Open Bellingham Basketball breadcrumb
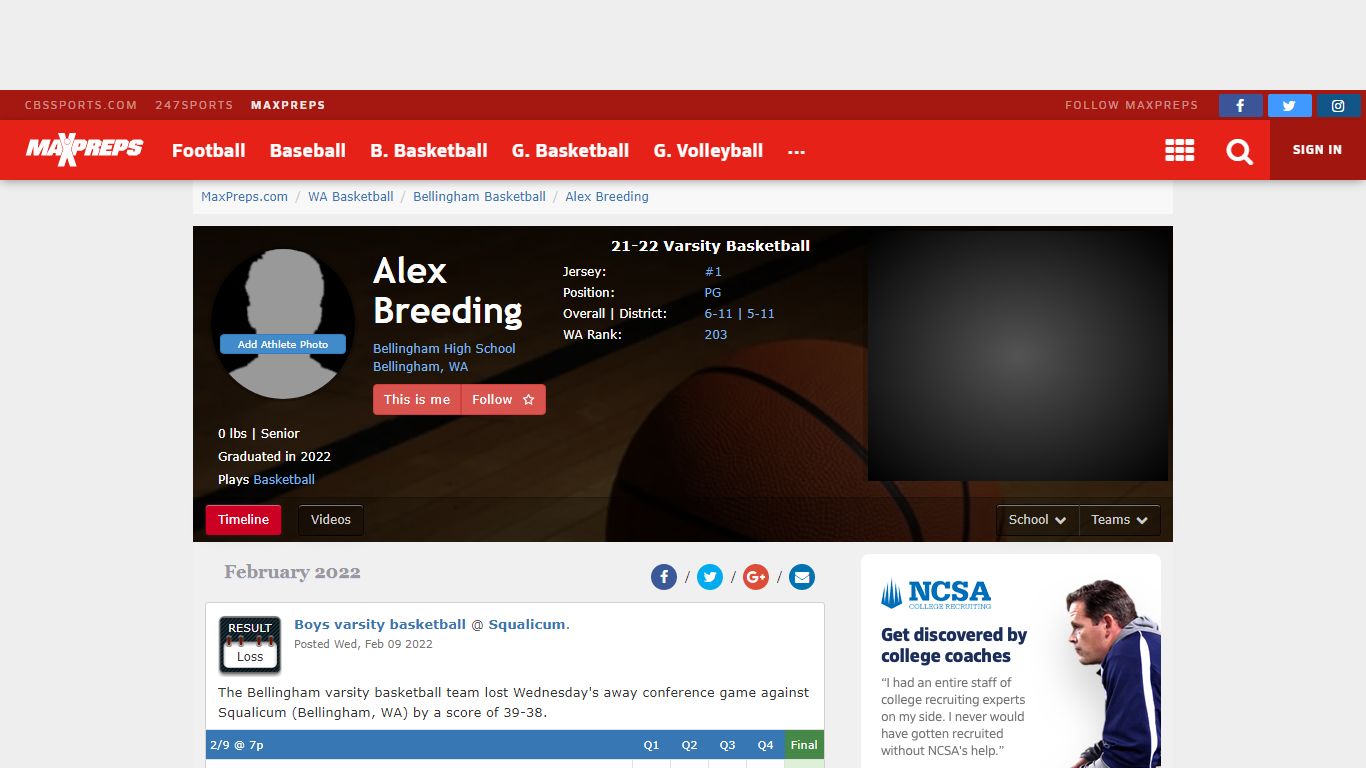 tap(480, 197)
